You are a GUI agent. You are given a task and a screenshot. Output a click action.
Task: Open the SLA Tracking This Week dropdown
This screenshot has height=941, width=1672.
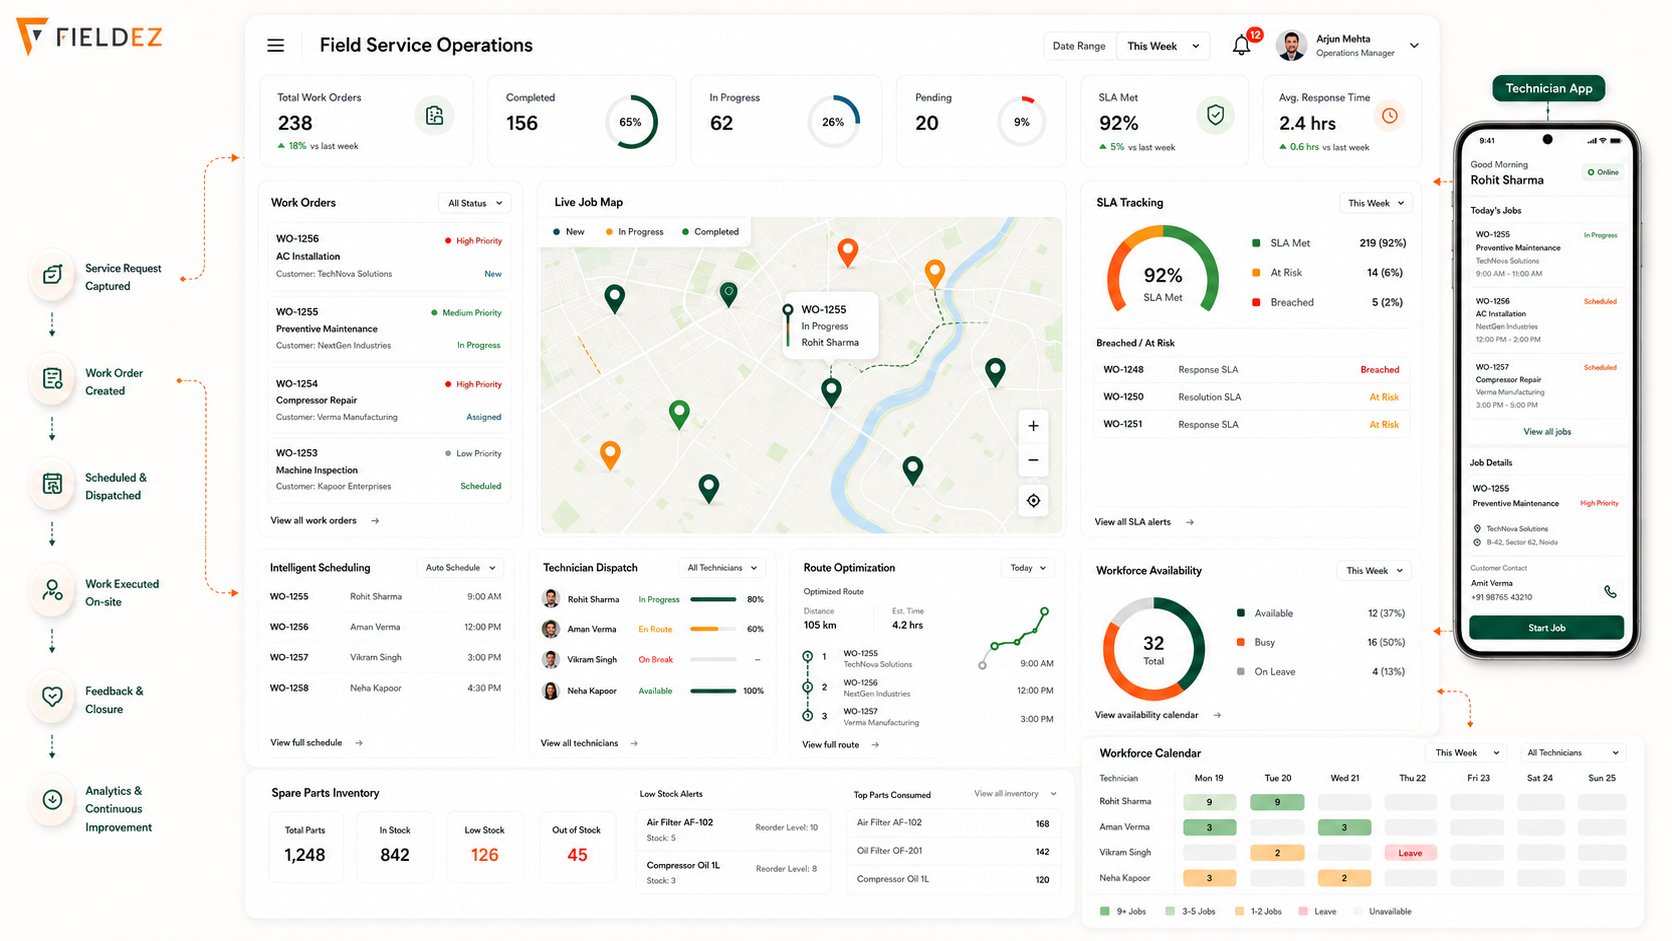[1376, 203]
